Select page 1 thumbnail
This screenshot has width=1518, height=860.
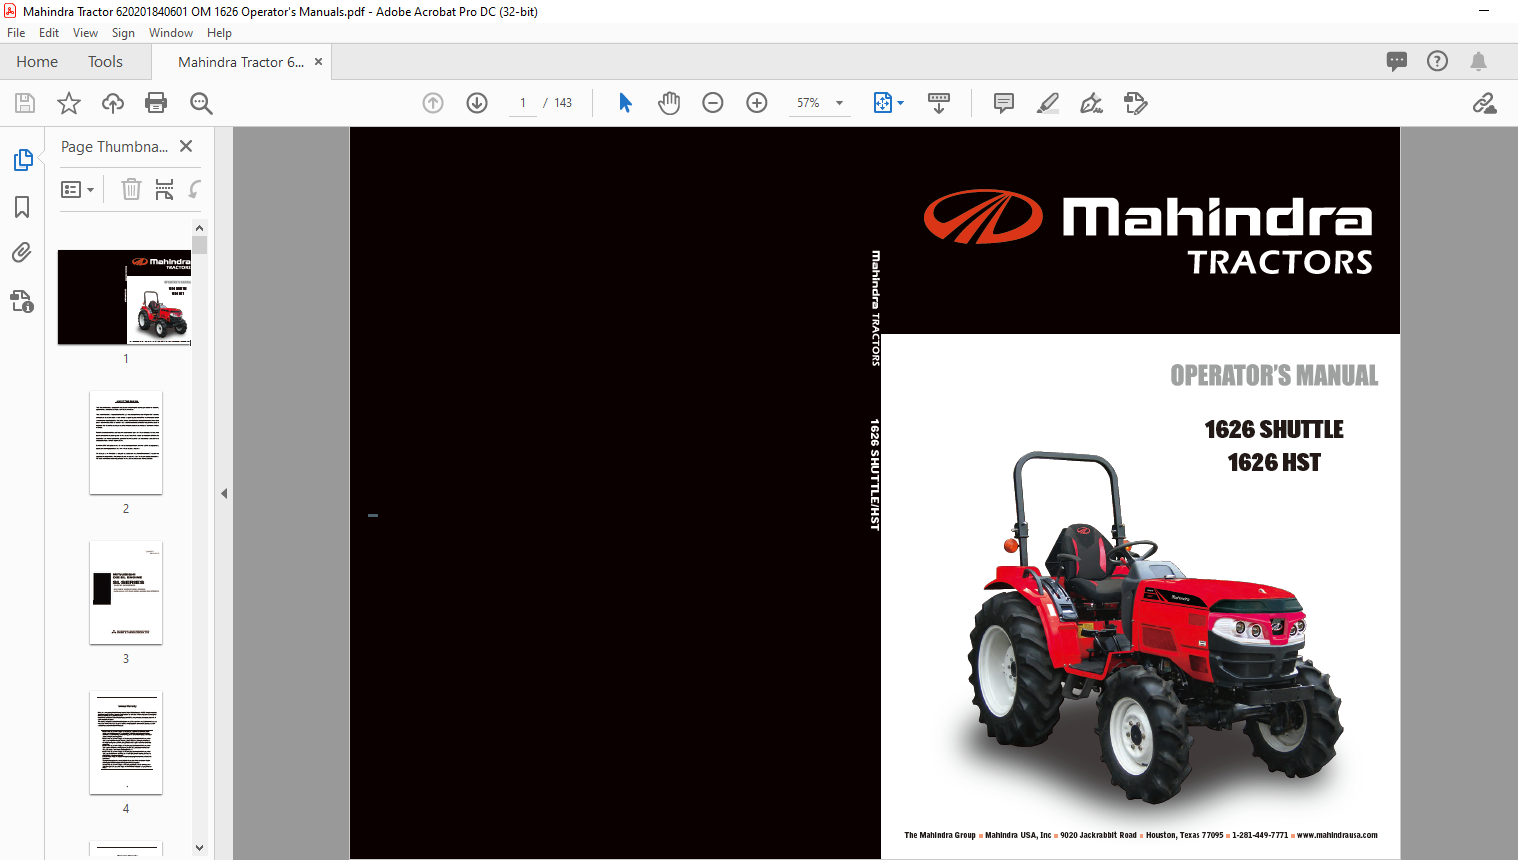tap(125, 297)
